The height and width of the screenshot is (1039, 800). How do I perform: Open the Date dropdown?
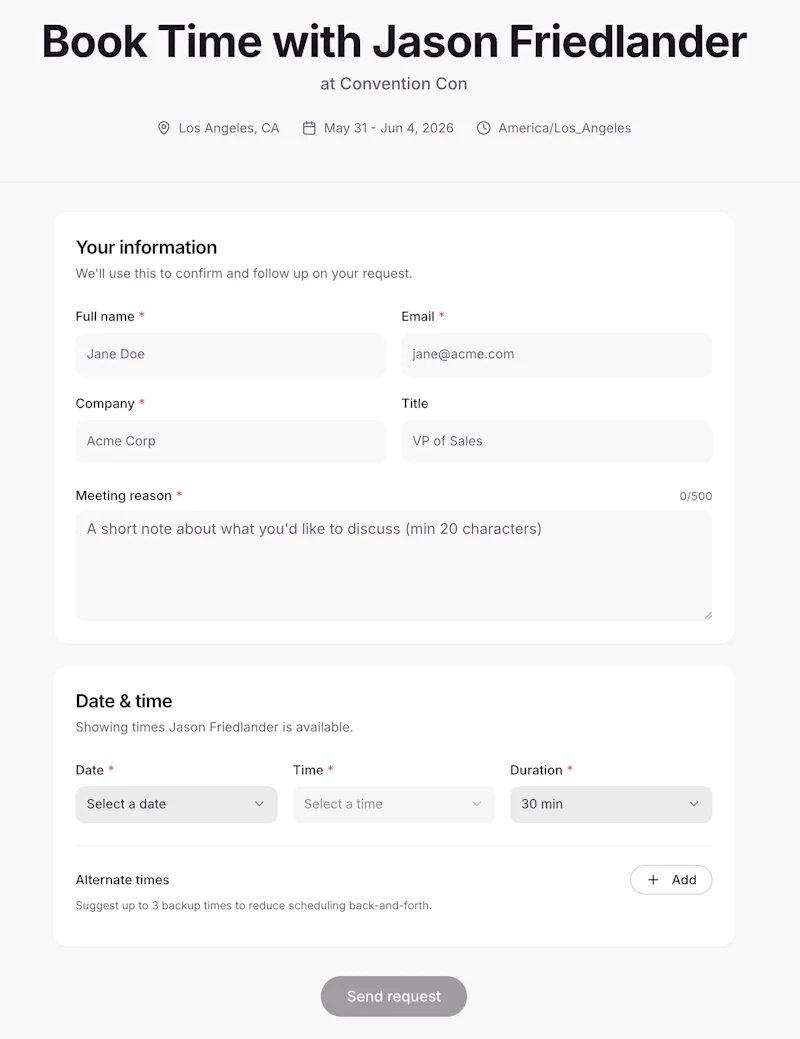[176, 804]
